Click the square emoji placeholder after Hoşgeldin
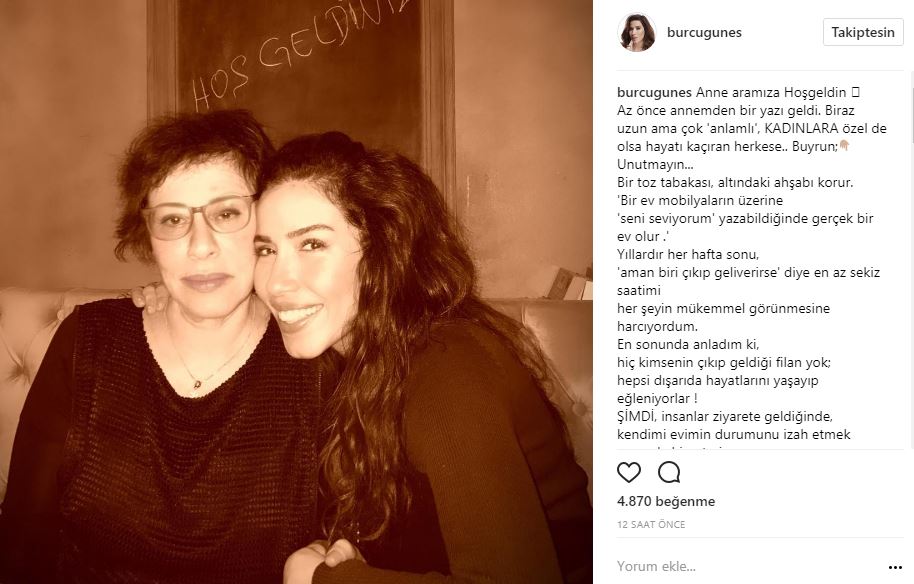This screenshot has width=914, height=584. pyautogui.click(x=855, y=92)
